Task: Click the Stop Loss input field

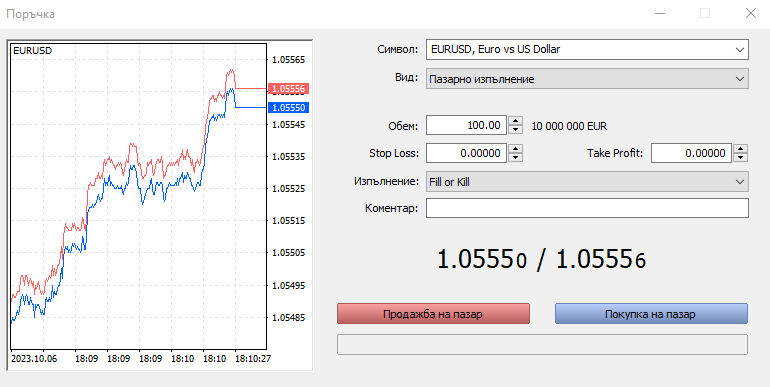Action: point(466,153)
